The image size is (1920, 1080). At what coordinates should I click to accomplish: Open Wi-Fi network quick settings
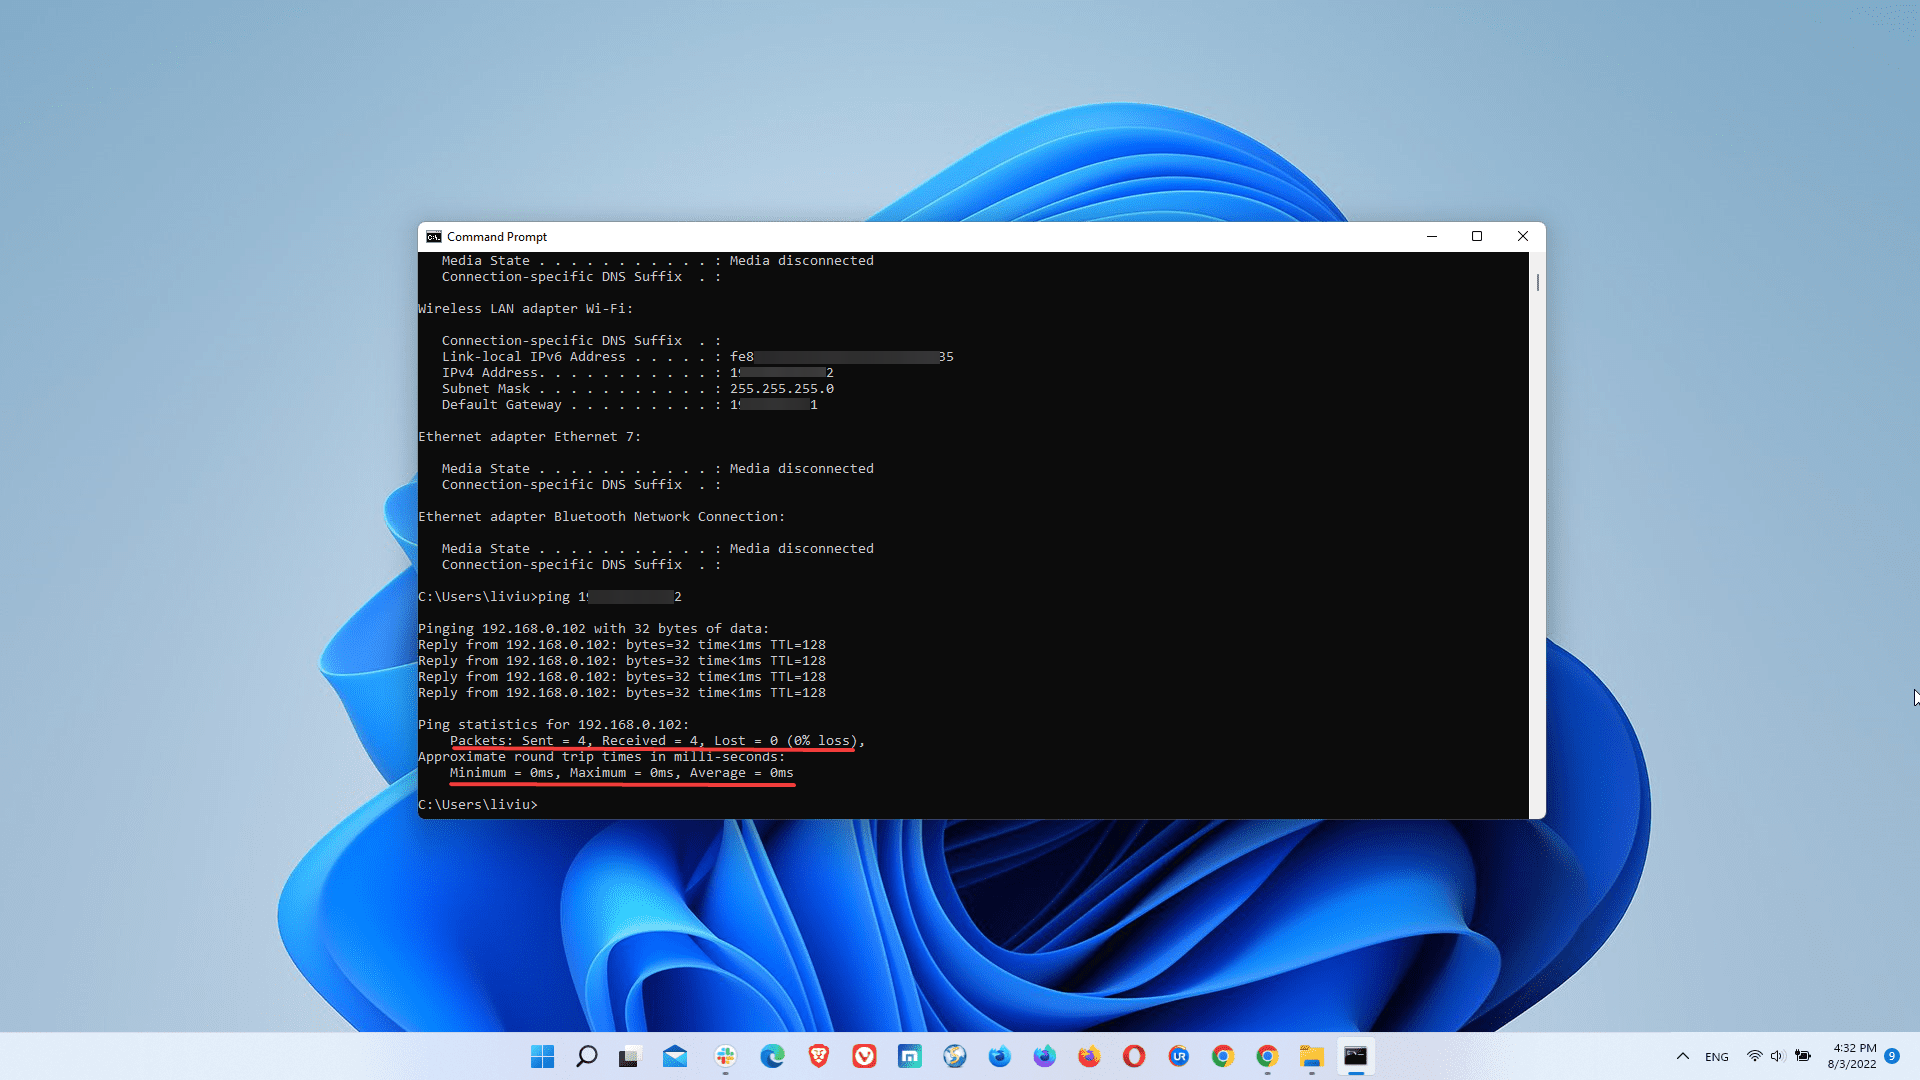click(x=1754, y=1056)
